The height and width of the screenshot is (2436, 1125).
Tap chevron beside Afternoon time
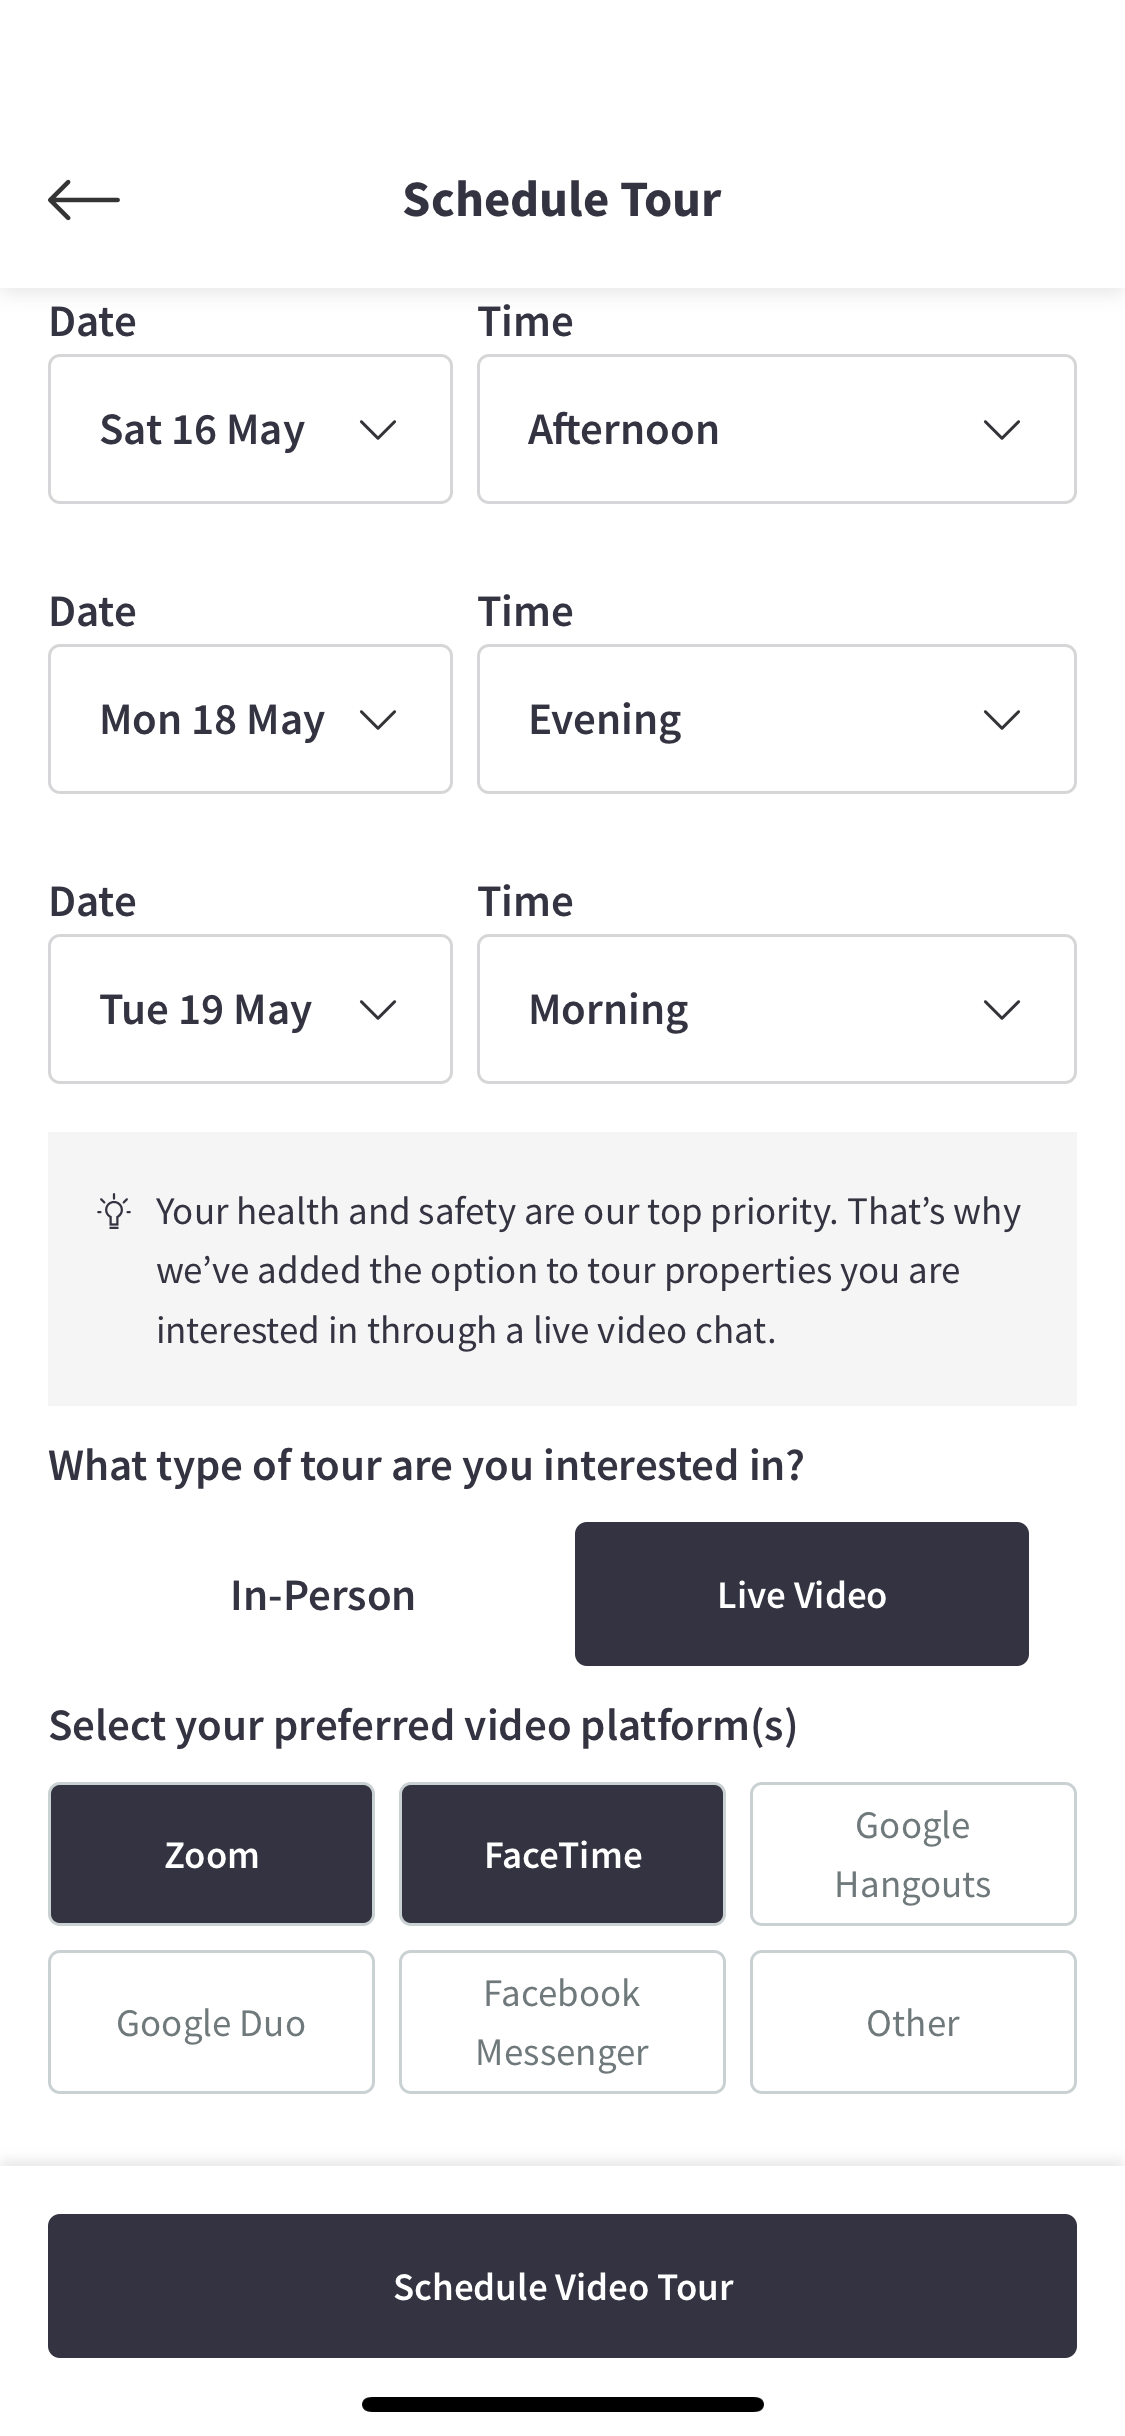(1001, 430)
